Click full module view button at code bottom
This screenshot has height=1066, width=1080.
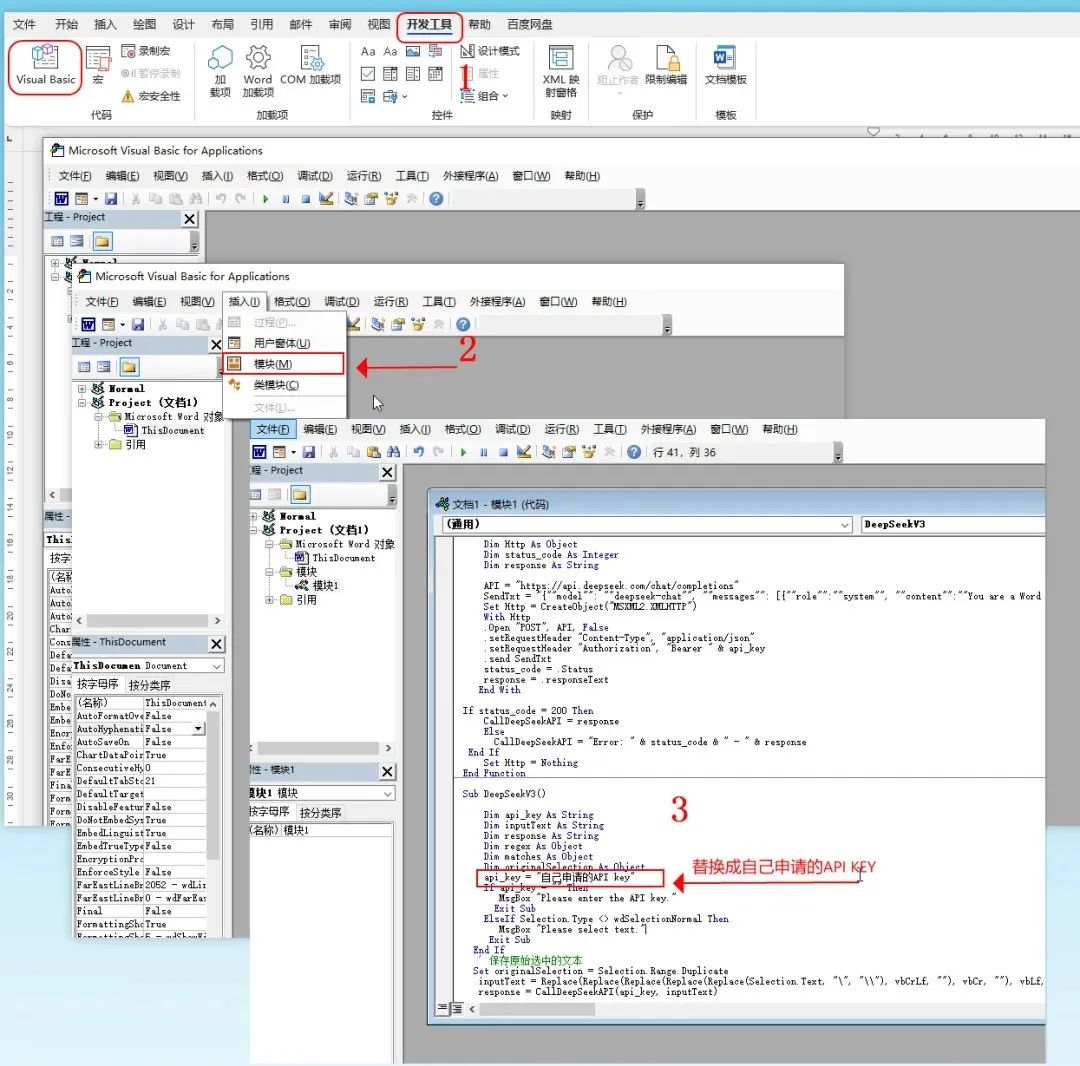click(x=457, y=1008)
